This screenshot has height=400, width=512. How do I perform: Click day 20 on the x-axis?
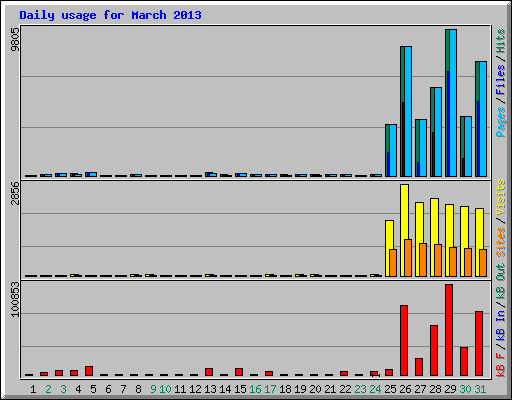click(315, 389)
